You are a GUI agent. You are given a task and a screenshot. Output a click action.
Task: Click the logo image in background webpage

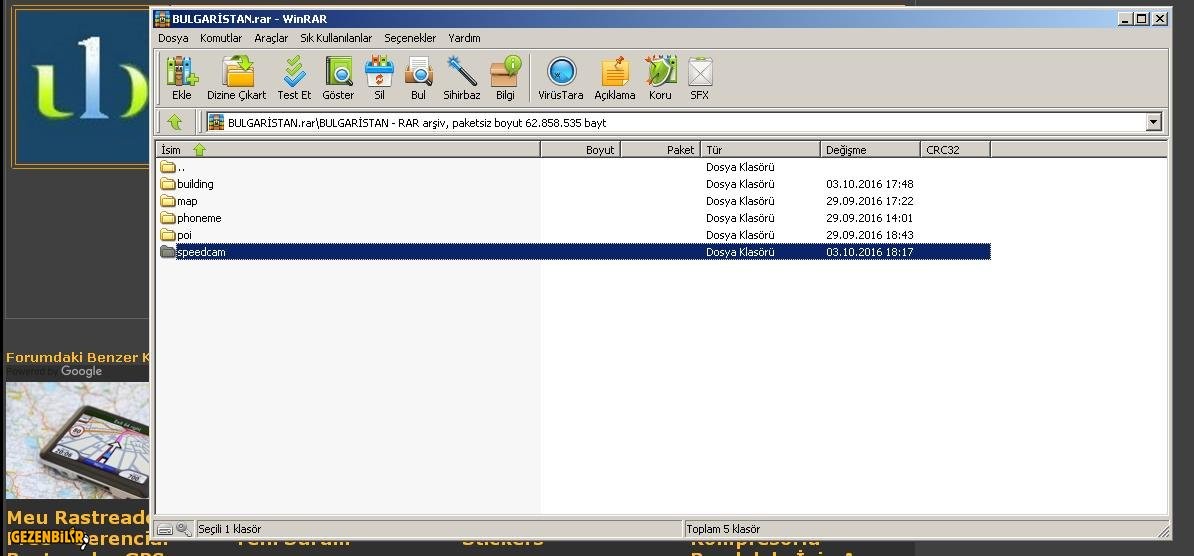(81, 86)
